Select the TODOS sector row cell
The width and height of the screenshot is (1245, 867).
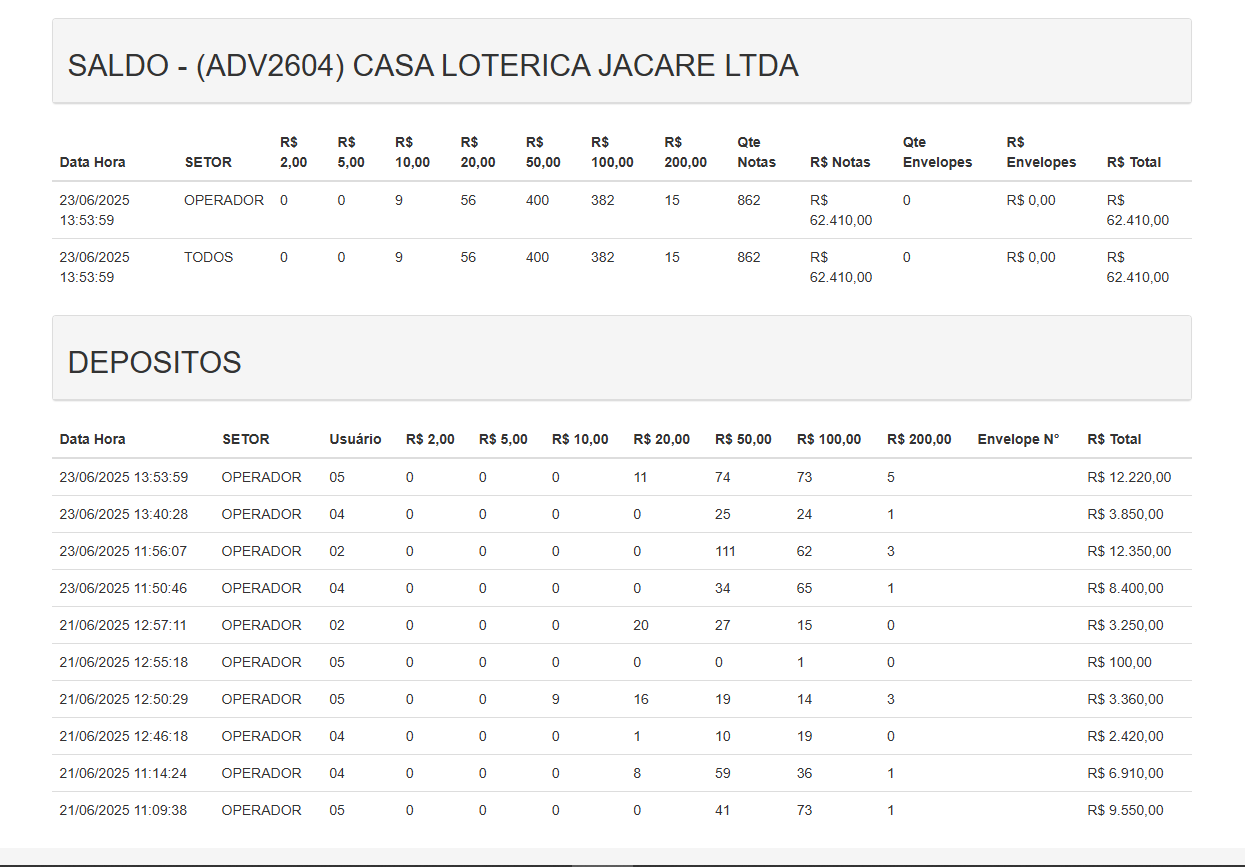208,257
